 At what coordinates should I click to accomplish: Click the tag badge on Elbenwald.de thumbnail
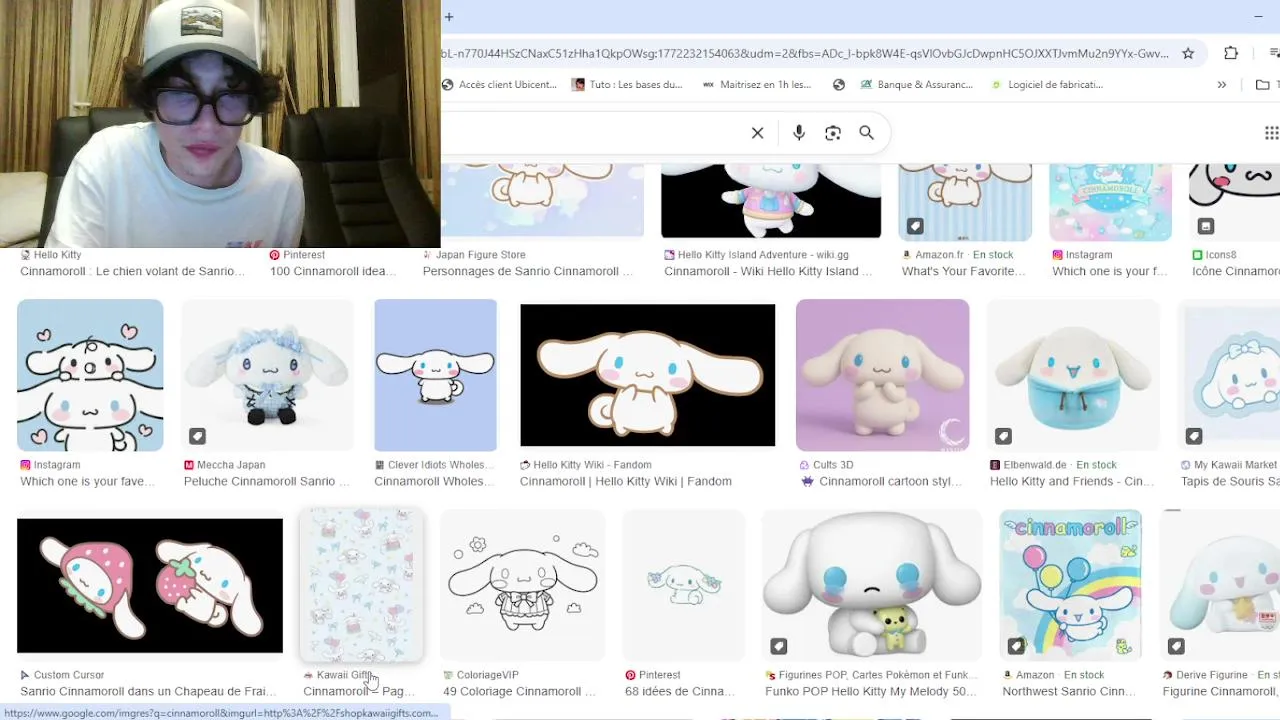point(1003,436)
